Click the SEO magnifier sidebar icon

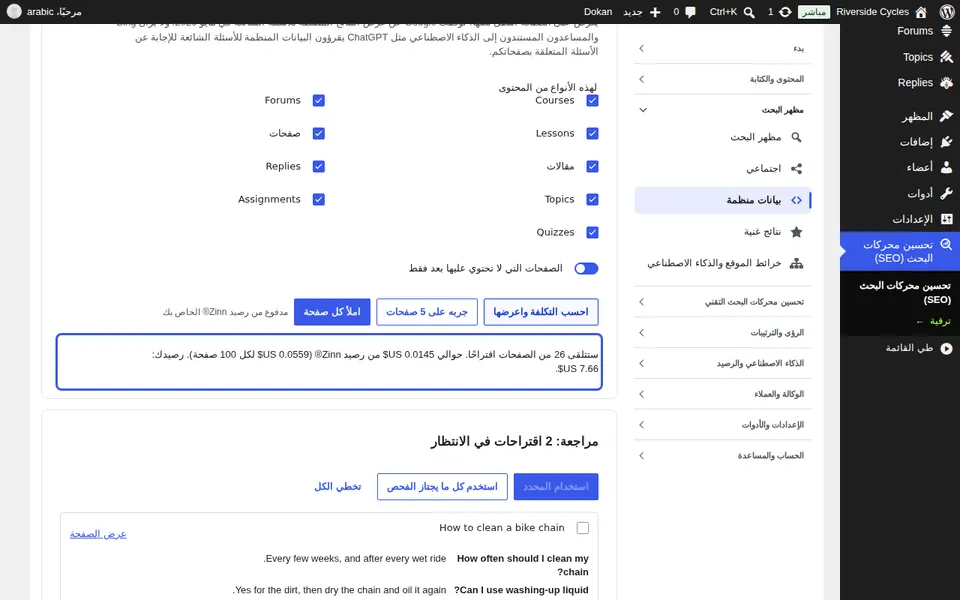(x=947, y=244)
